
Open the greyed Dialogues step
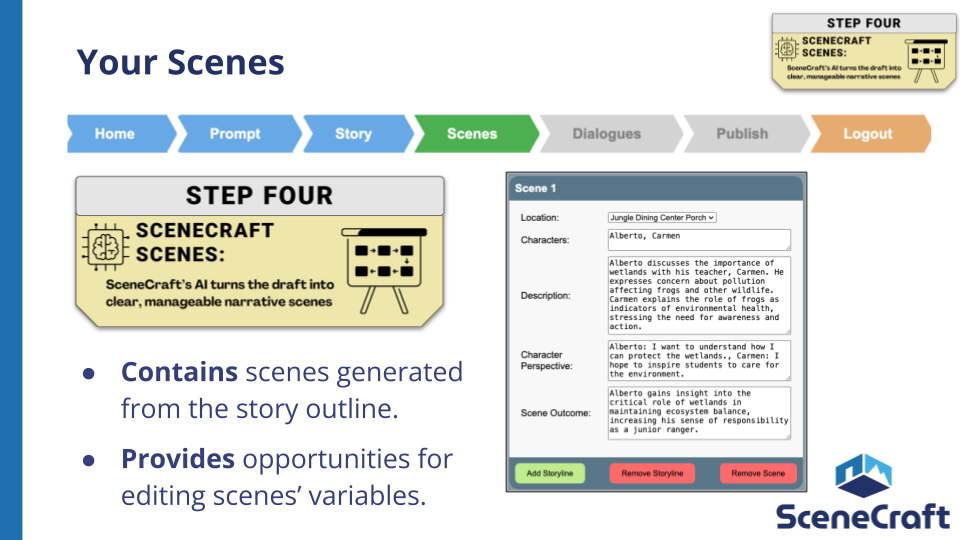(610, 133)
